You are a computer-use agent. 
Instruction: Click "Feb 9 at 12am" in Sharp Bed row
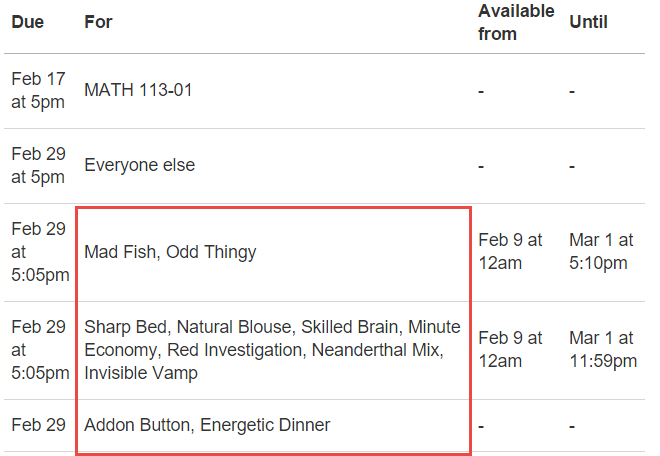click(x=510, y=350)
